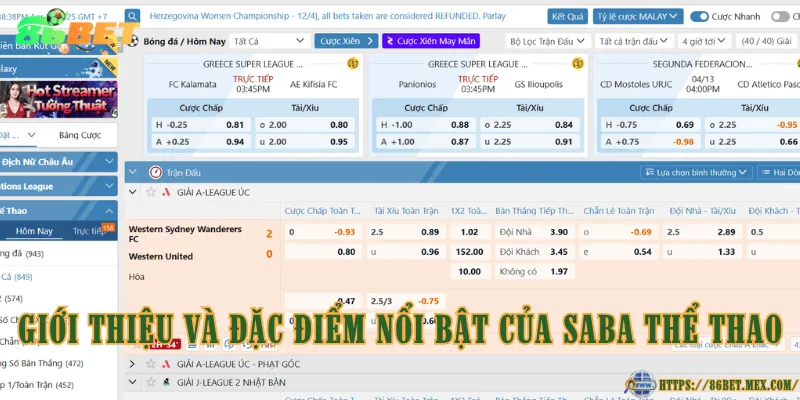Bet Panionios H -1.00 at 0.88
The image size is (800, 400).
pyautogui.click(x=426, y=125)
